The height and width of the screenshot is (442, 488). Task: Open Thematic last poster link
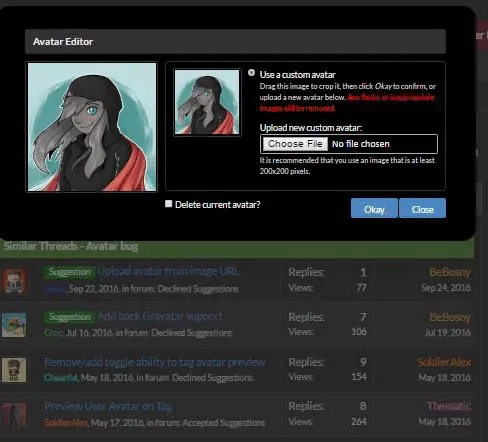449,406
